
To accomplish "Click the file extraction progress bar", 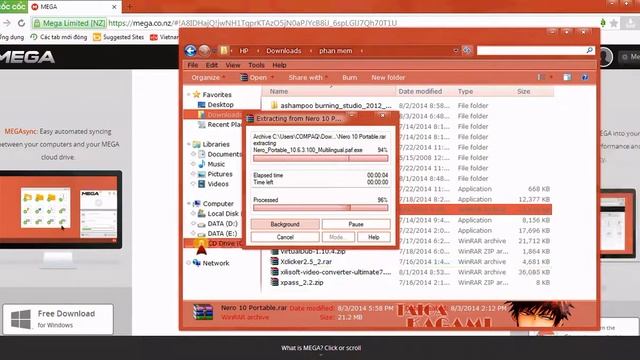I will pos(320,158).
